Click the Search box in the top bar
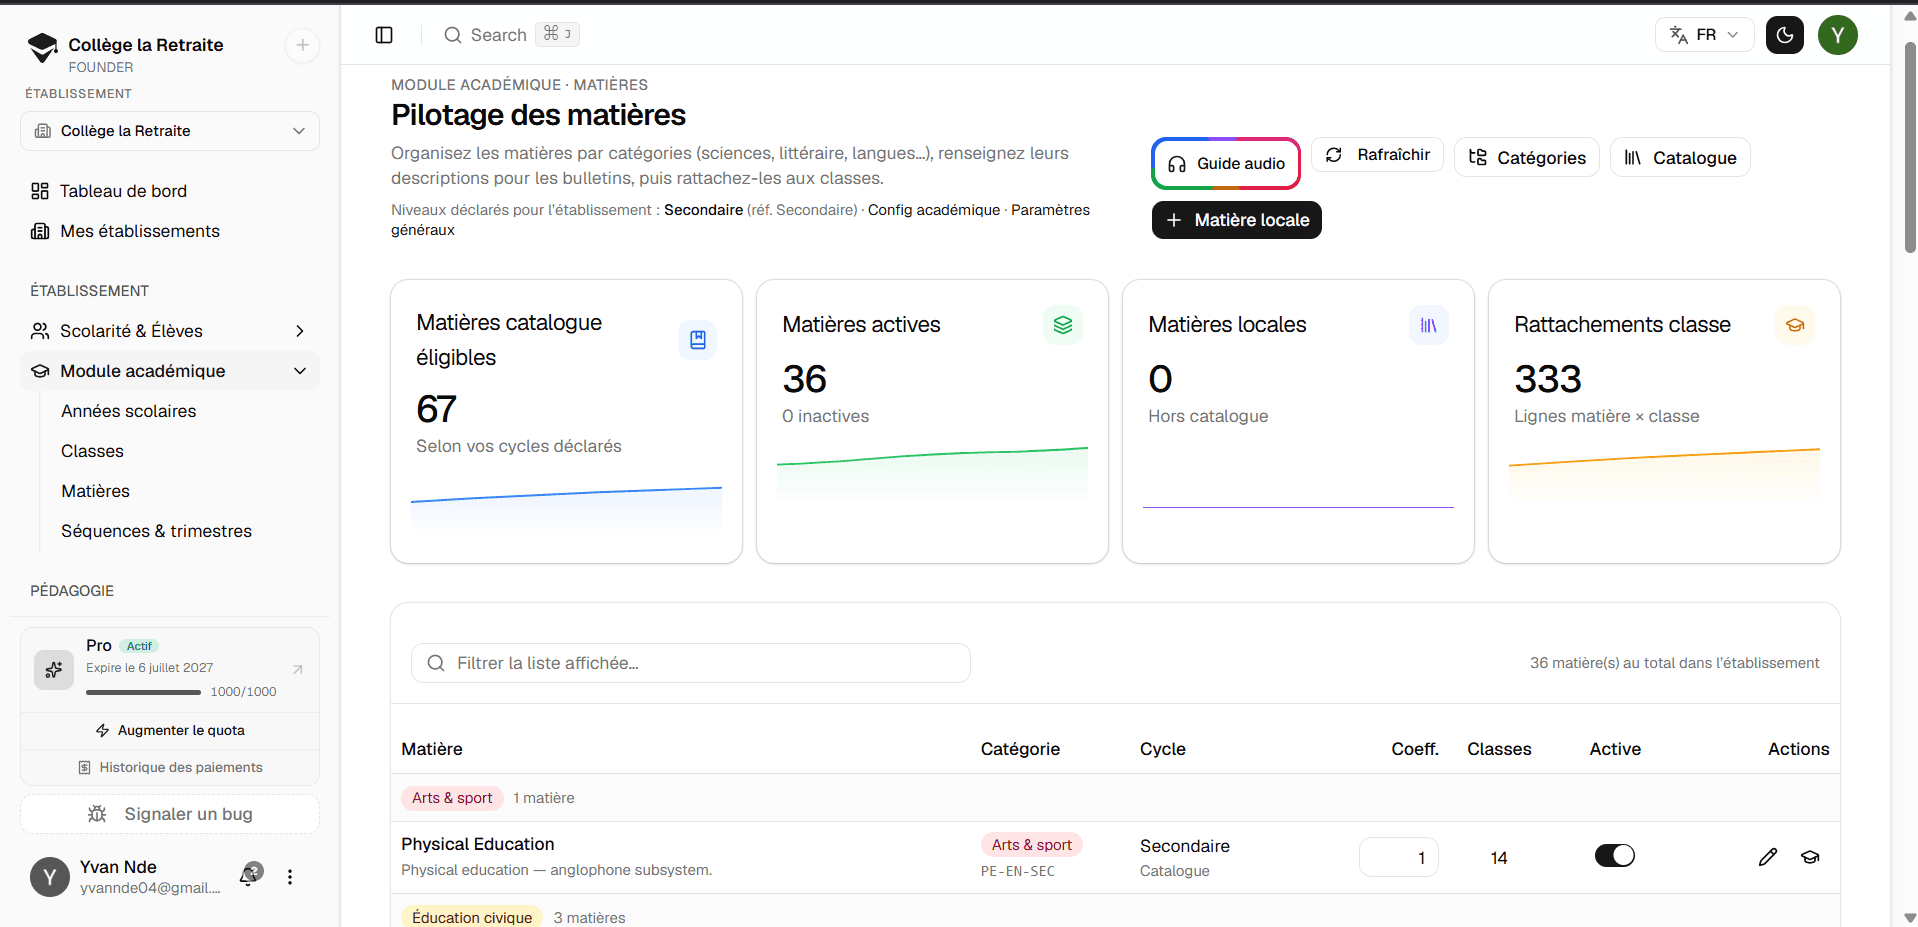 click(x=511, y=35)
